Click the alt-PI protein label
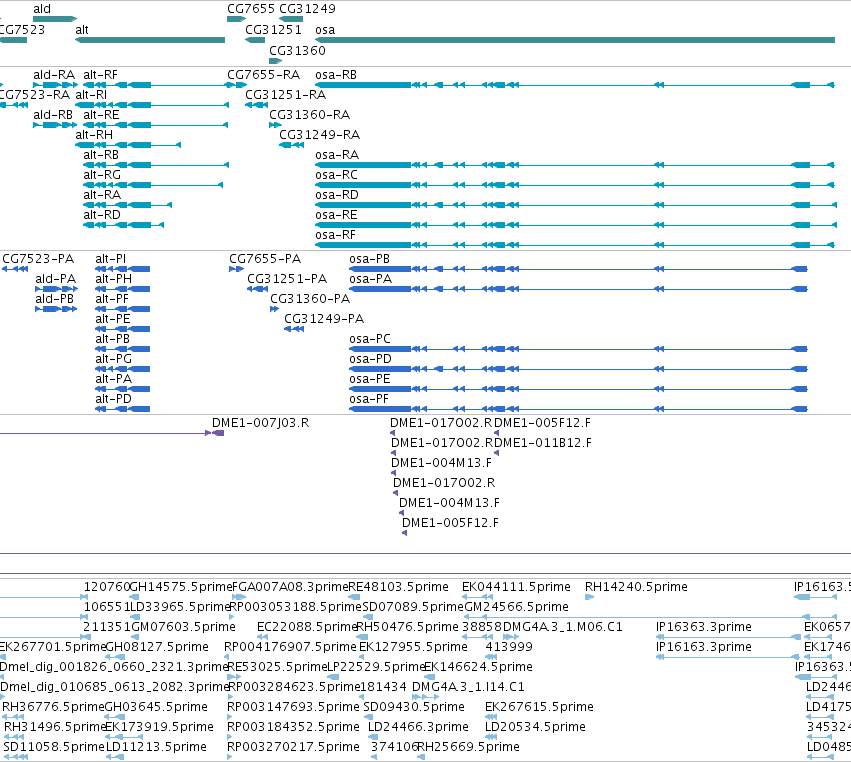The height and width of the screenshot is (762, 851). (110, 259)
